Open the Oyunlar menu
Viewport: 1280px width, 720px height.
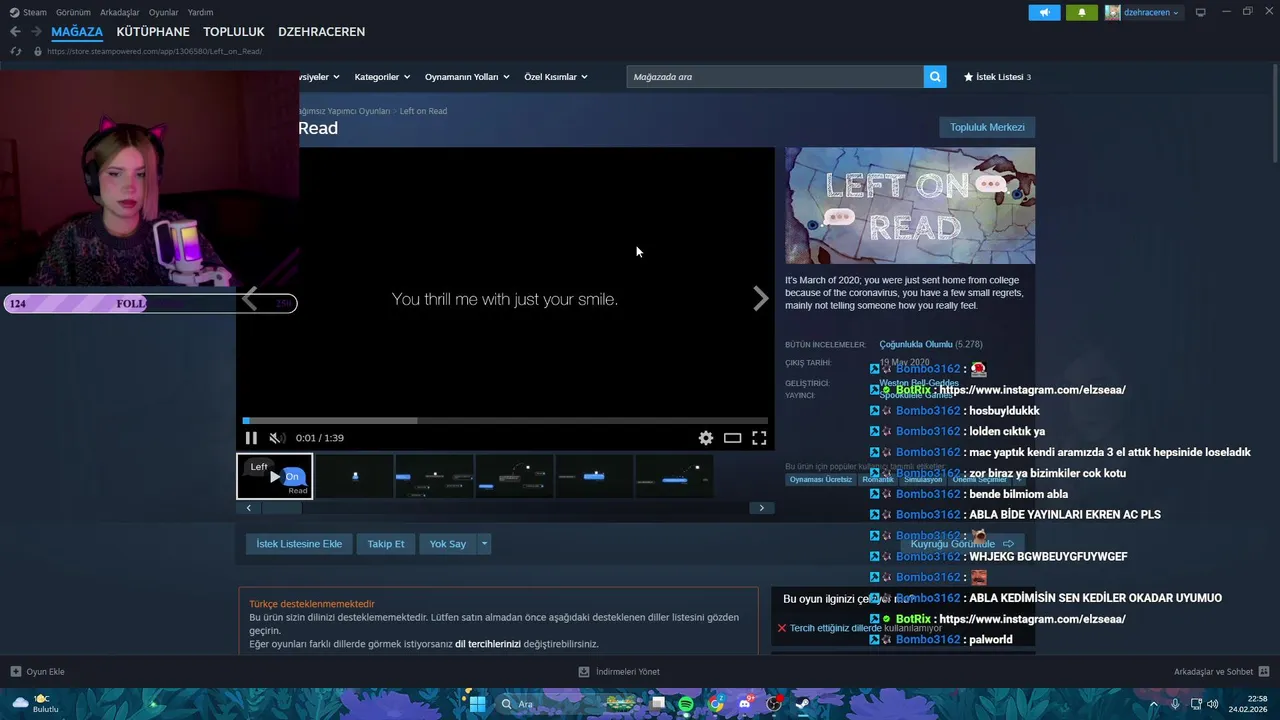[x=163, y=12]
